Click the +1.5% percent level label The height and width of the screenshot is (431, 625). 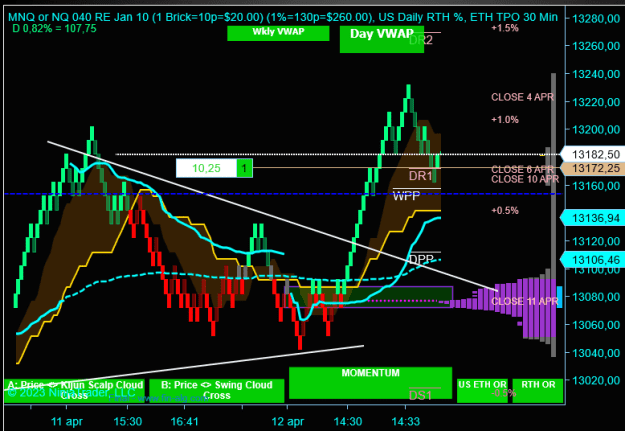[x=505, y=28]
